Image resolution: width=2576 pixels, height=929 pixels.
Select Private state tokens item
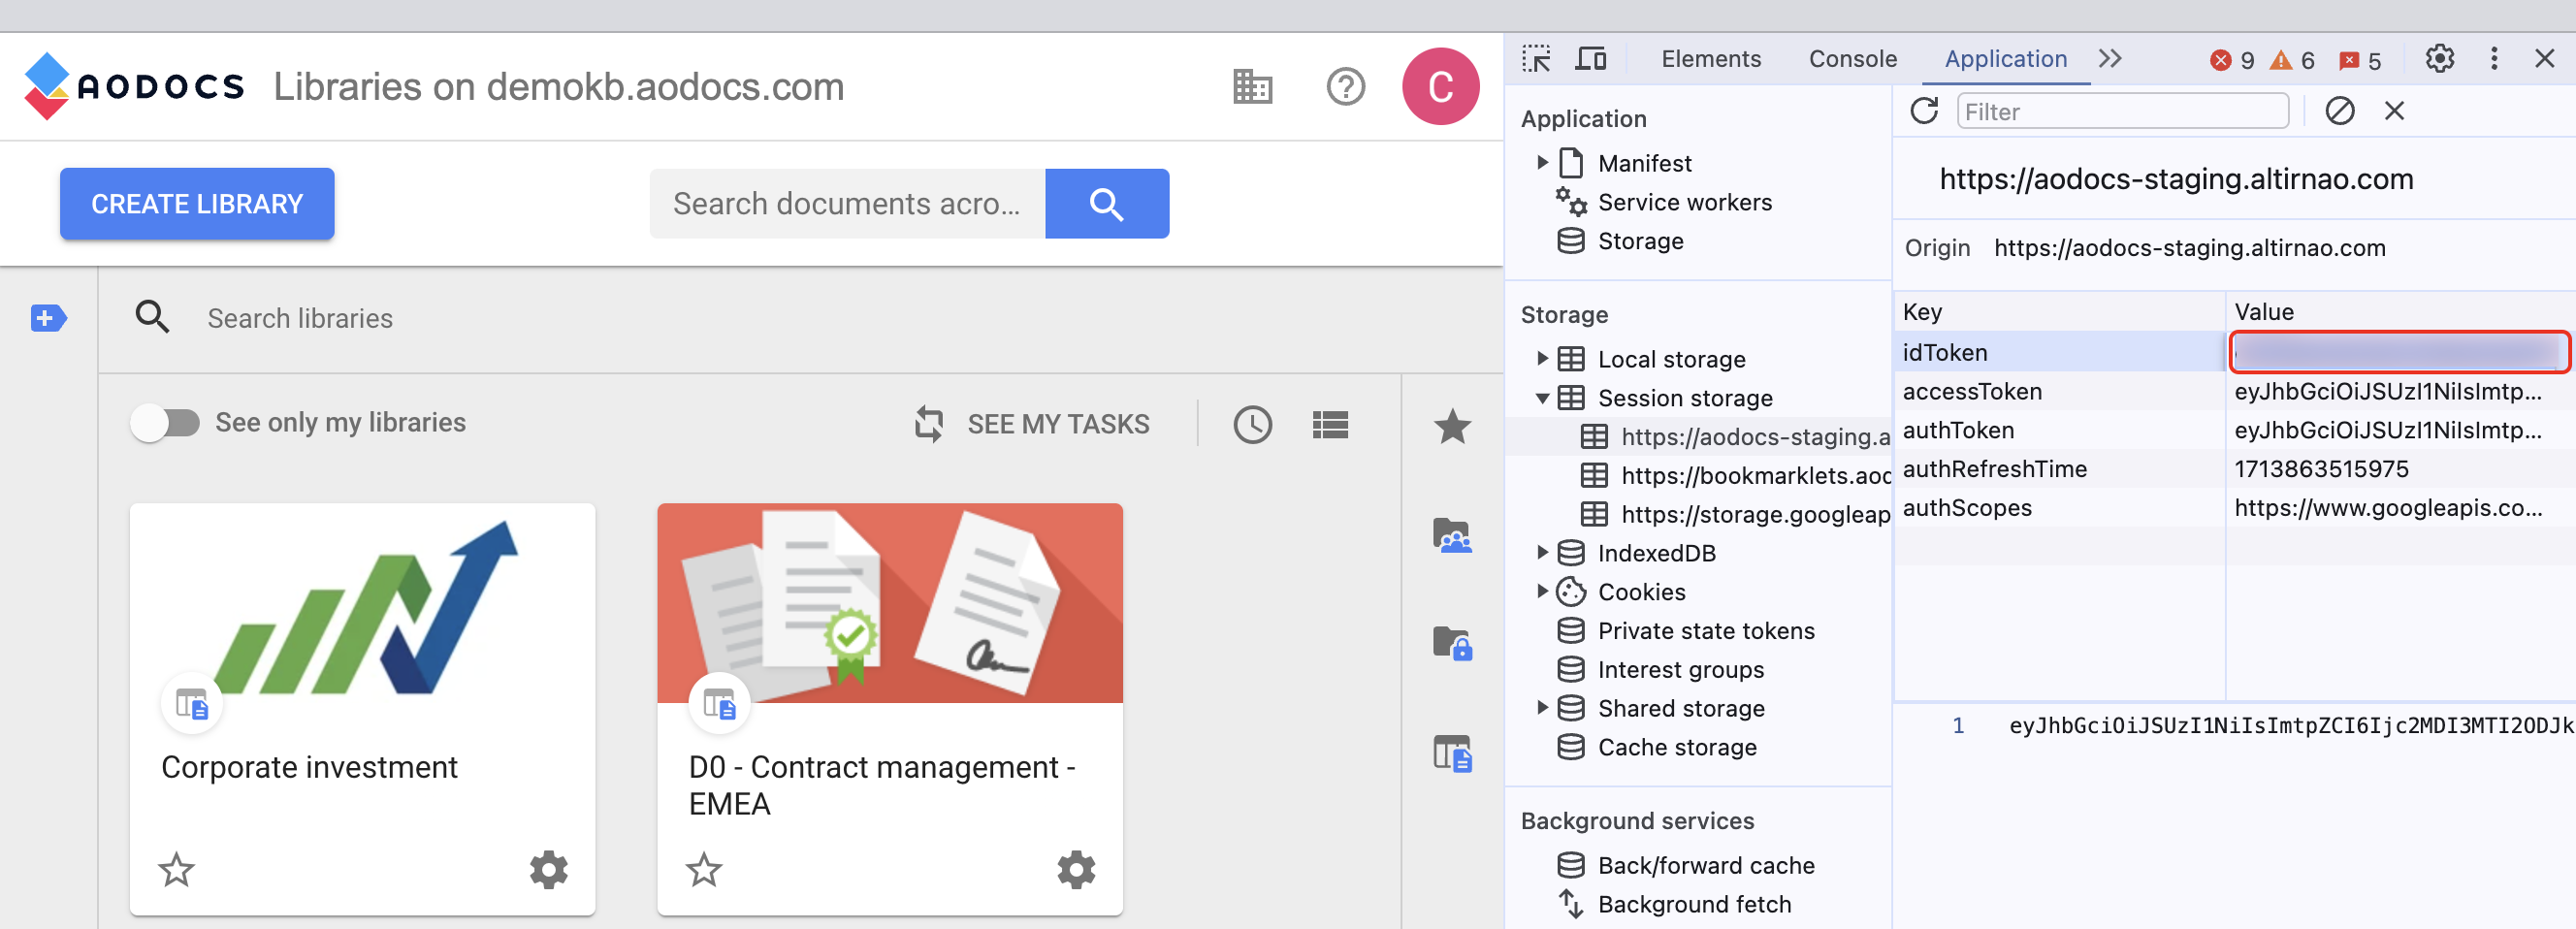pyautogui.click(x=1706, y=631)
